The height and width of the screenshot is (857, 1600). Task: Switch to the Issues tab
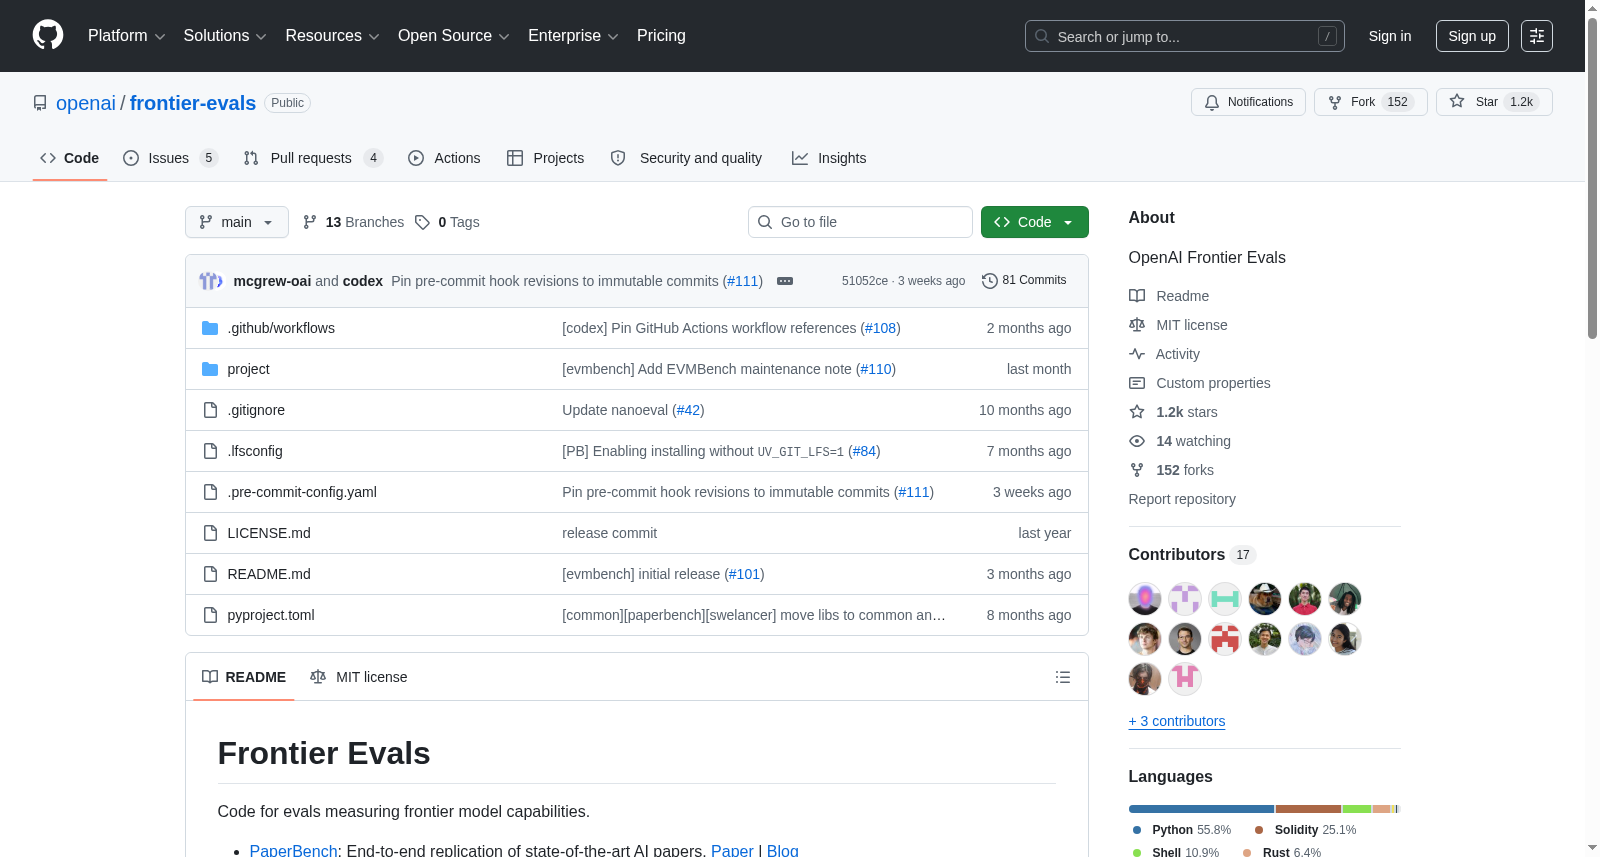pyautogui.click(x=170, y=158)
